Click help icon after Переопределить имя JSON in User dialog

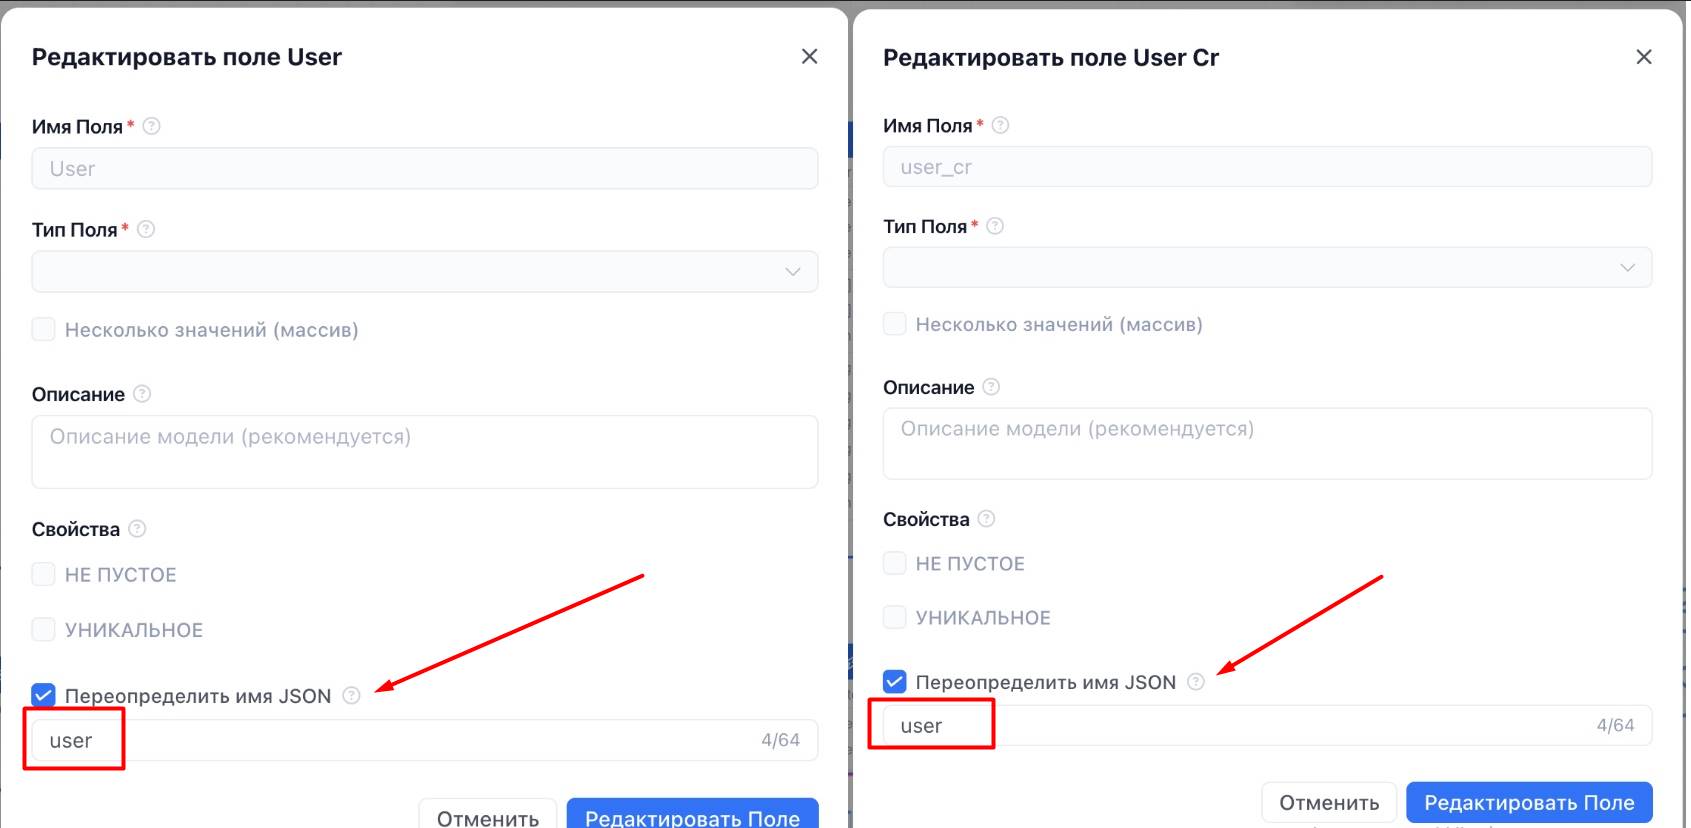(351, 696)
